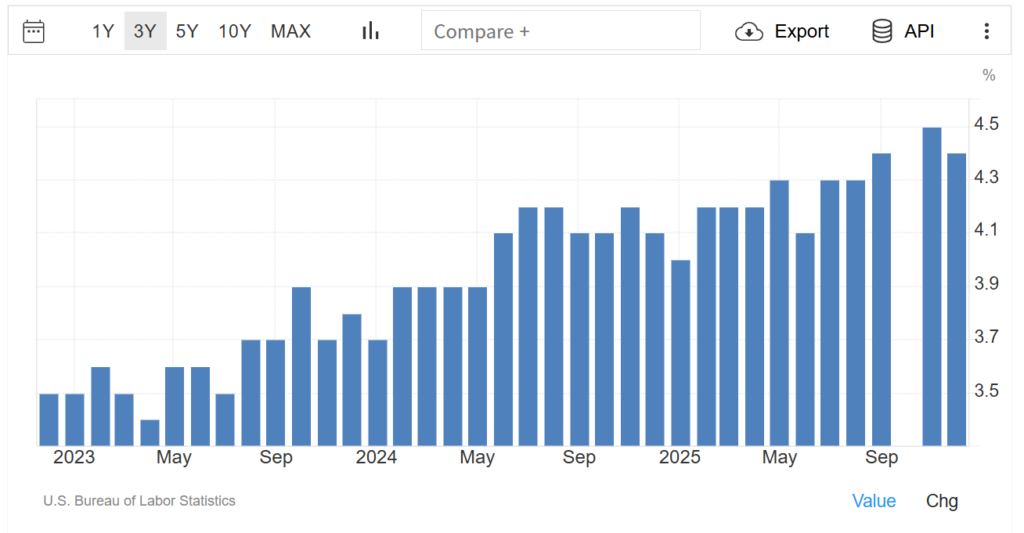Click the API database icon
This screenshot has width=1024, height=533.
pyautogui.click(x=882, y=32)
